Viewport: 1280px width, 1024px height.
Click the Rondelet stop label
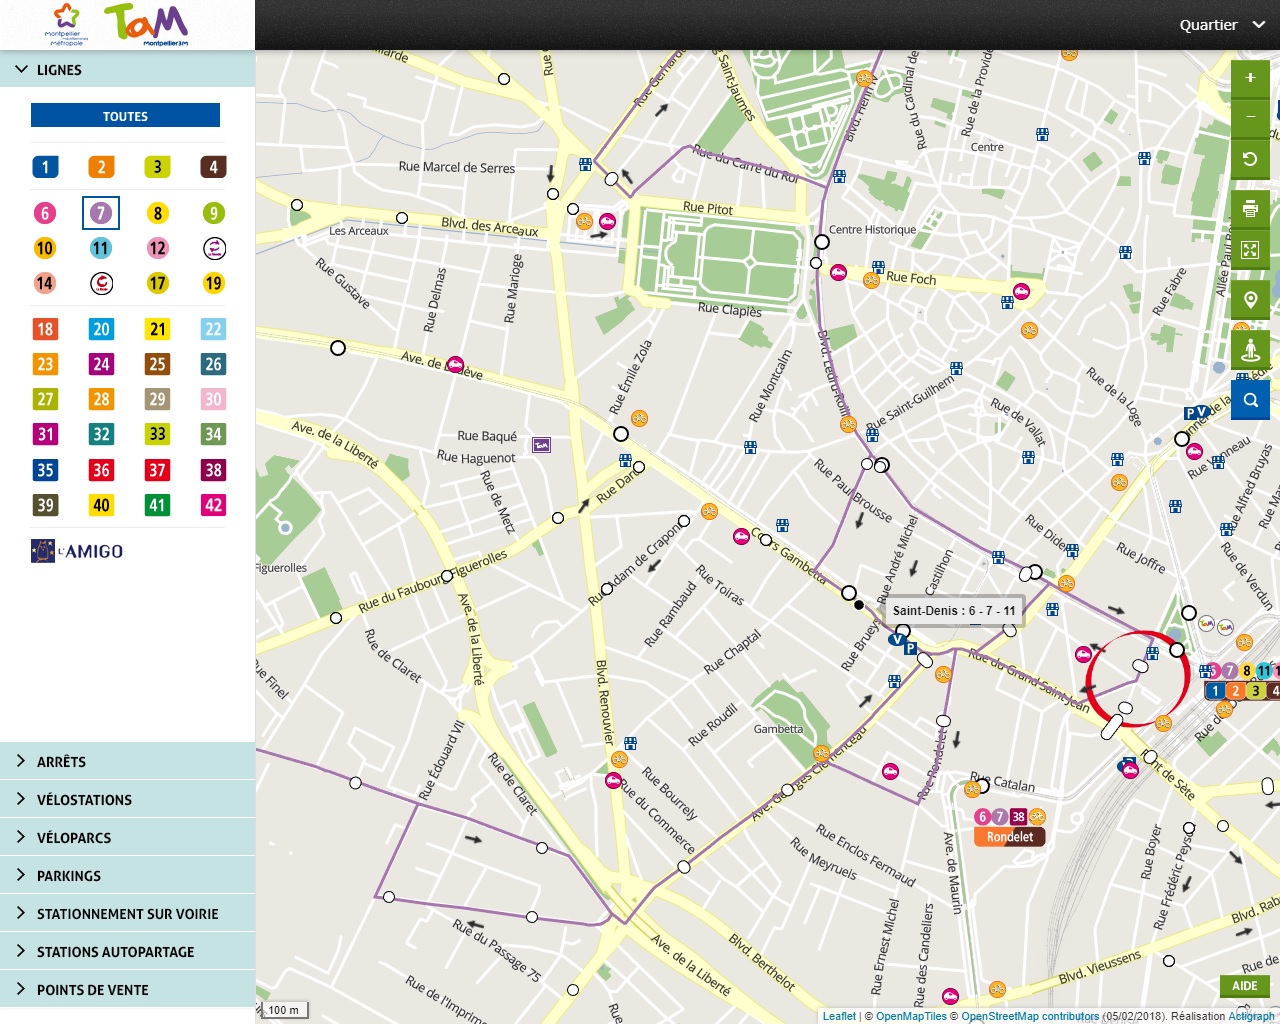pos(1010,837)
